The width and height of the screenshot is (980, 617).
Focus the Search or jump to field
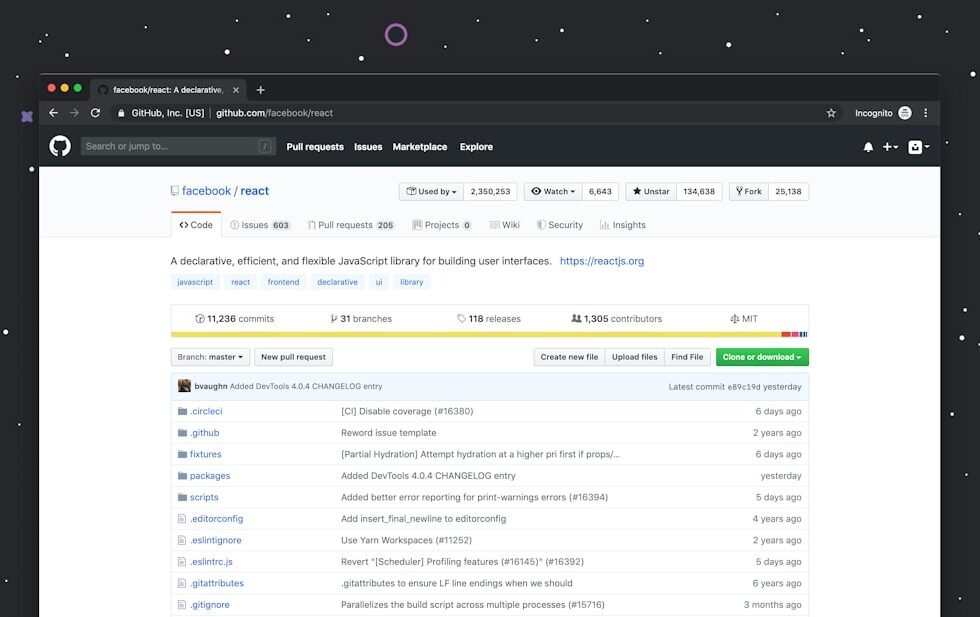(x=178, y=146)
